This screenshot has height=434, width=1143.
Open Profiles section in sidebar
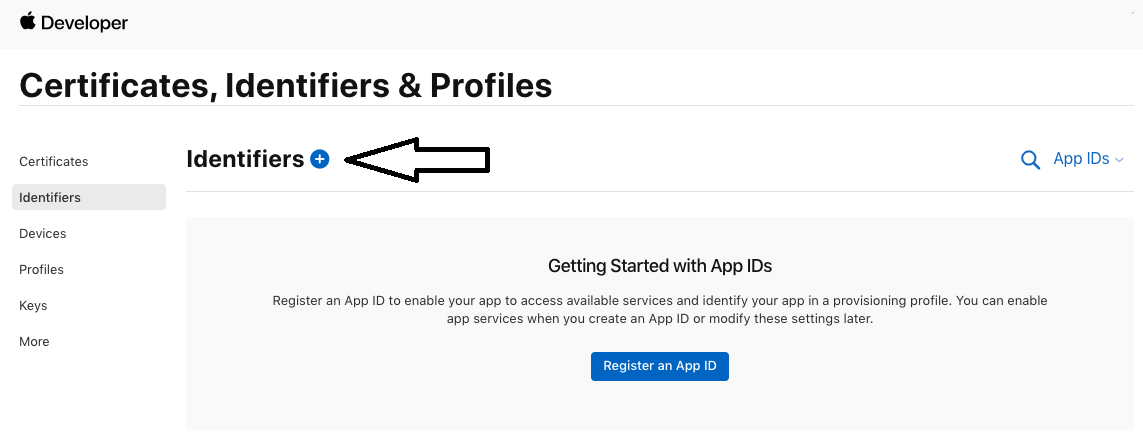pyautogui.click(x=41, y=270)
